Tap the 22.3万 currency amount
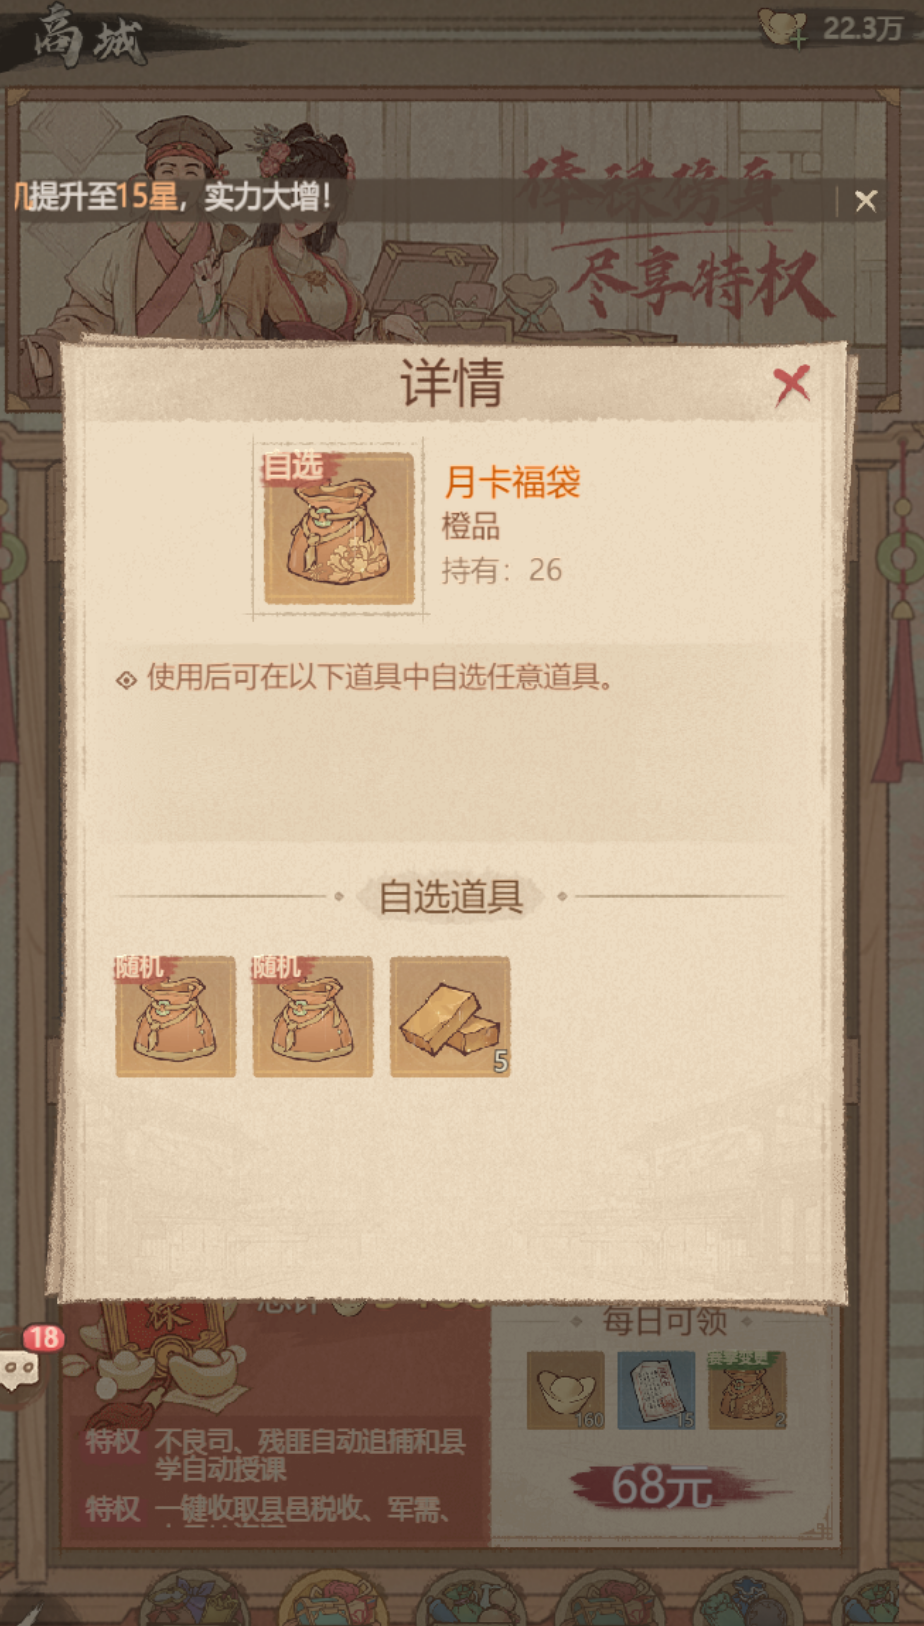Image resolution: width=924 pixels, height=1626 pixels. pos(862,28)
